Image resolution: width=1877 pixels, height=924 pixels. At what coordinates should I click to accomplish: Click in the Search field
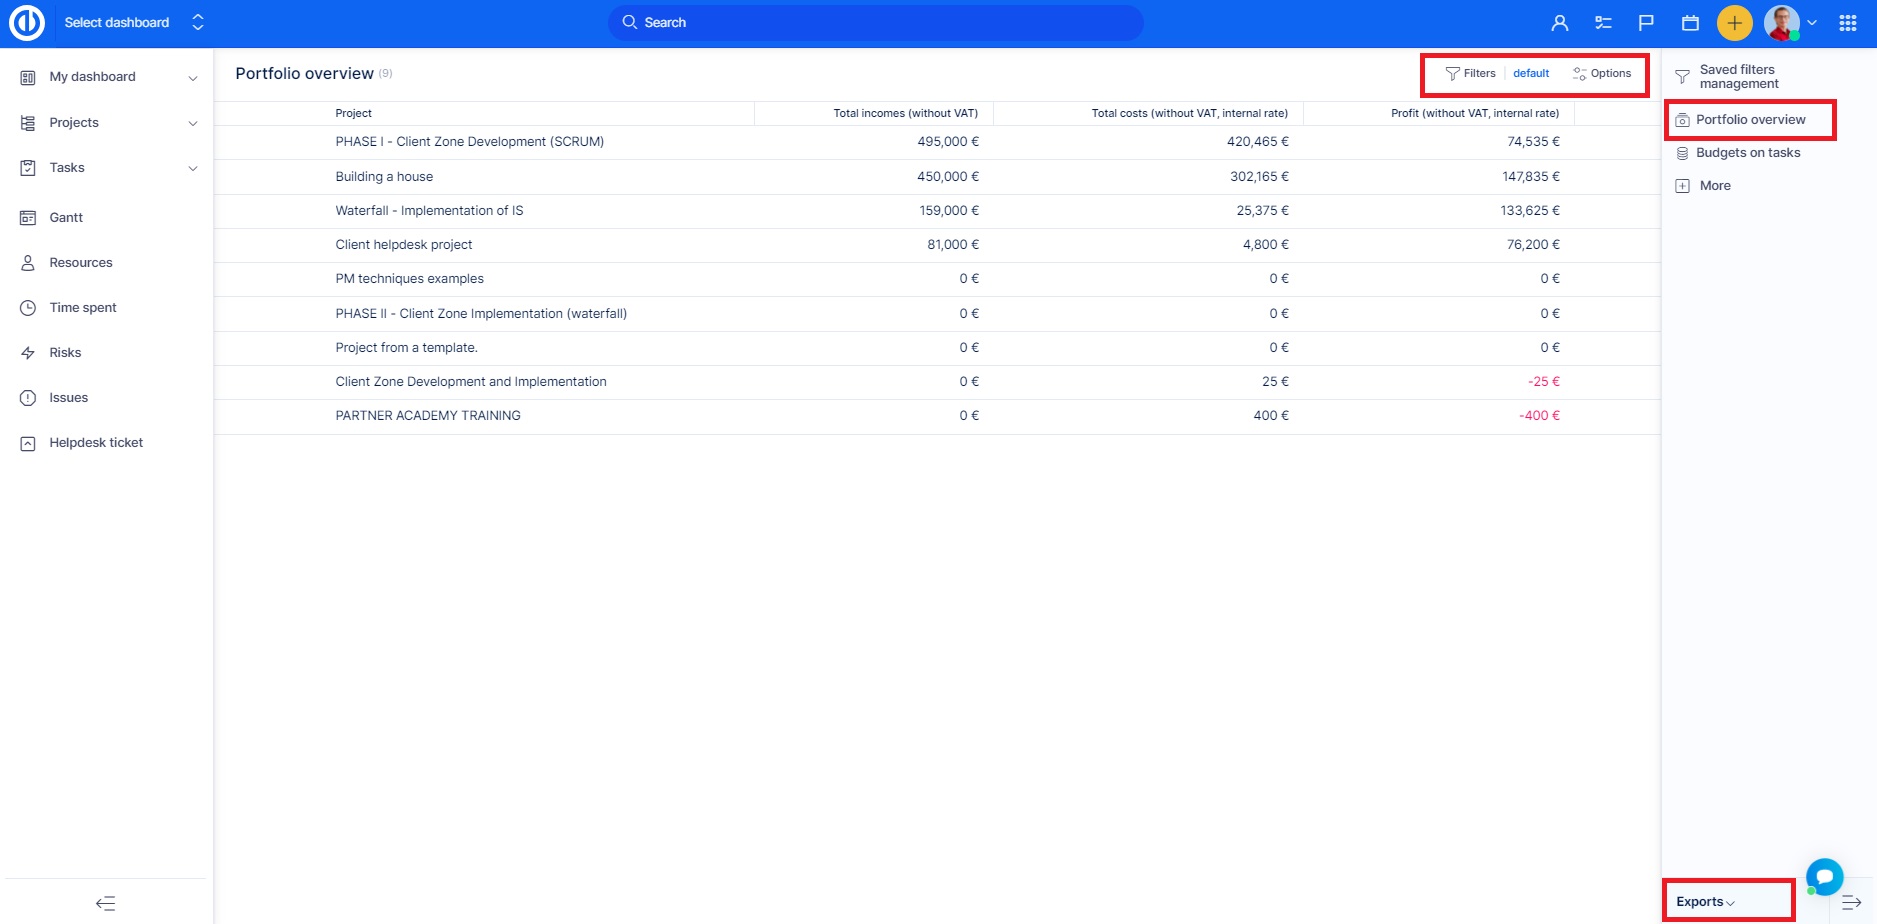[x=875, y=23]
